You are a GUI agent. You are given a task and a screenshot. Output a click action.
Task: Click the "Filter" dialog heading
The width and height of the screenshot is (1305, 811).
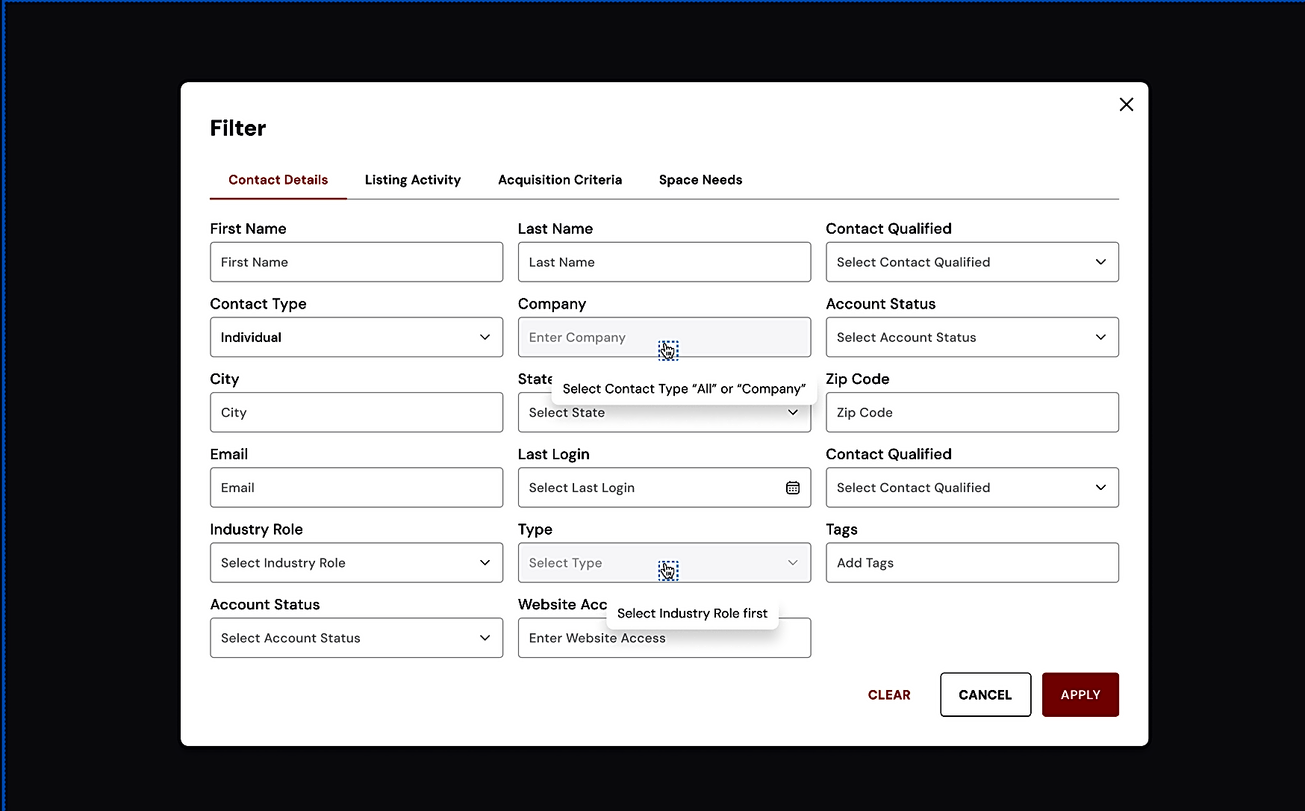pos(238,128)
